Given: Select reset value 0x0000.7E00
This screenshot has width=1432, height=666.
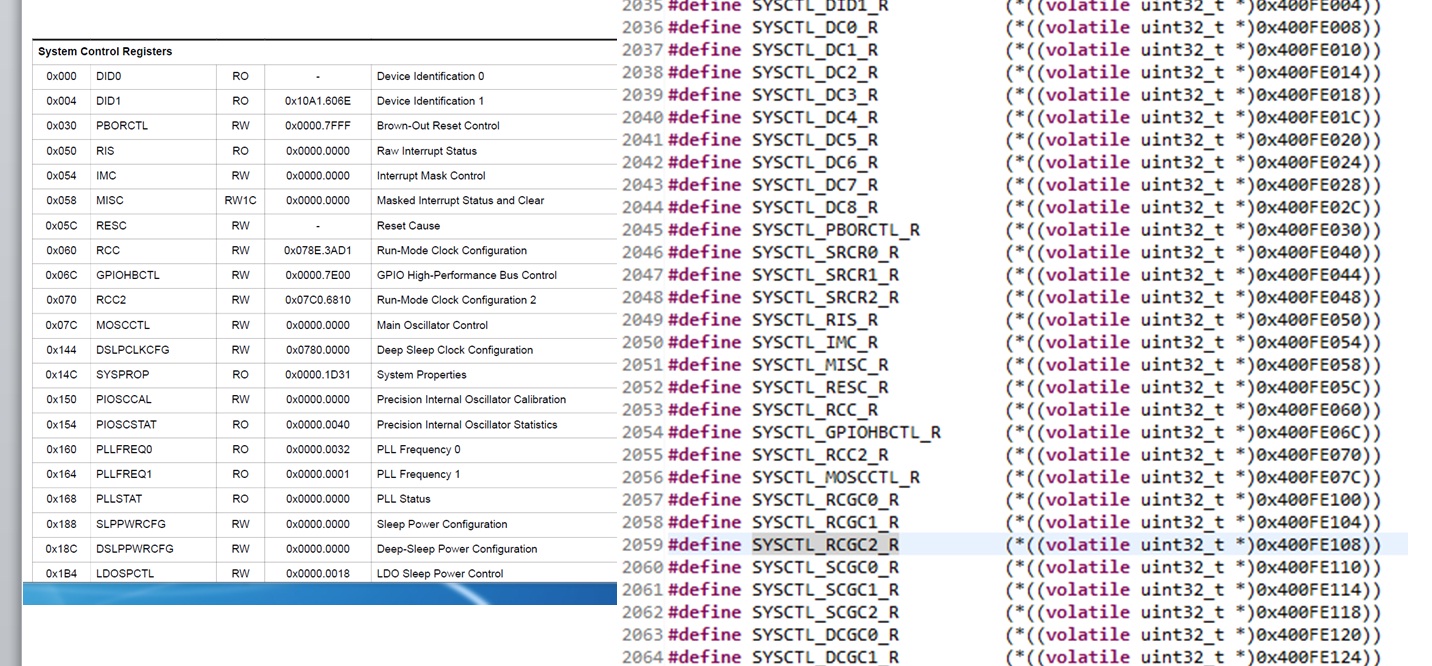Looking at the screenshot, I should tap(318, 275).
